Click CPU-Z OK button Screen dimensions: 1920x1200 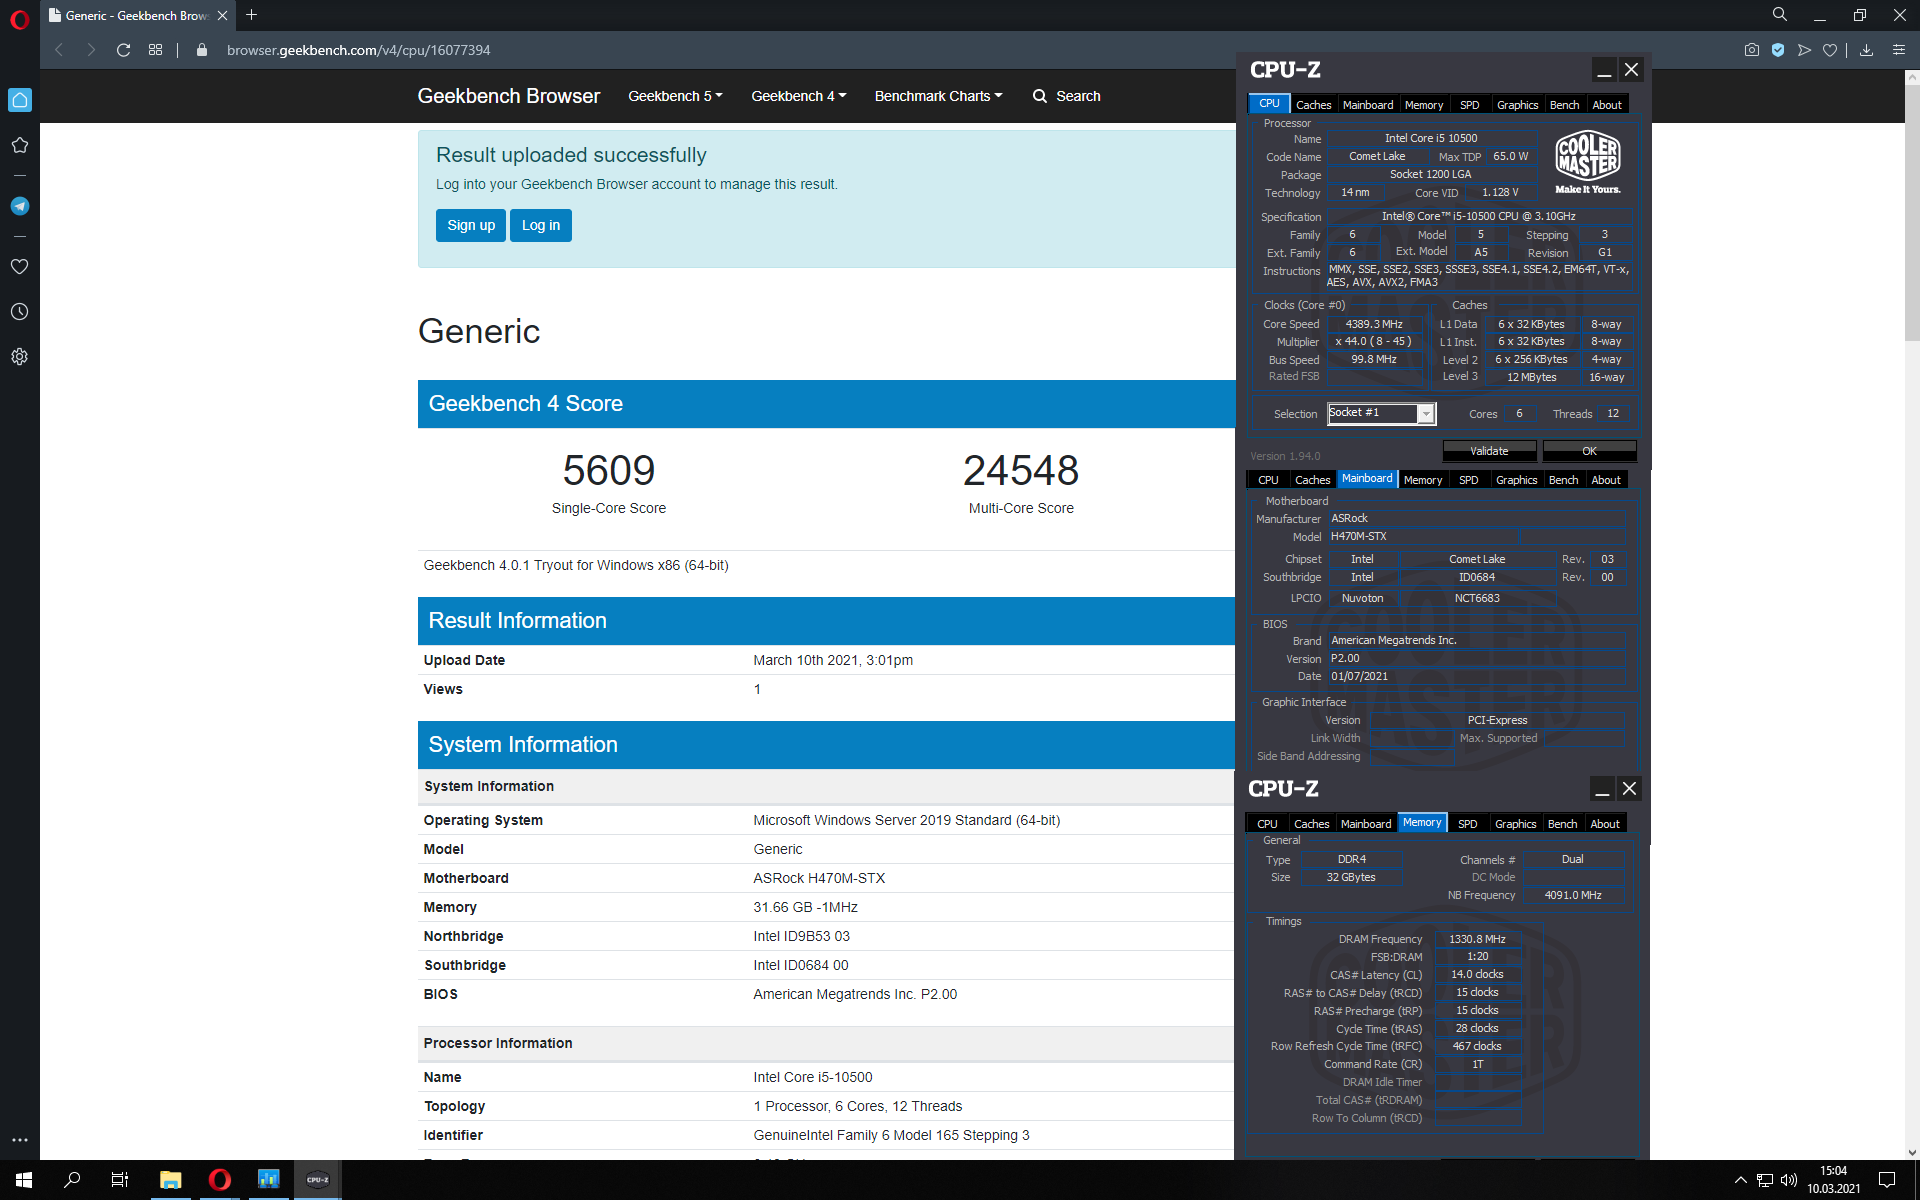(1589, 451)
